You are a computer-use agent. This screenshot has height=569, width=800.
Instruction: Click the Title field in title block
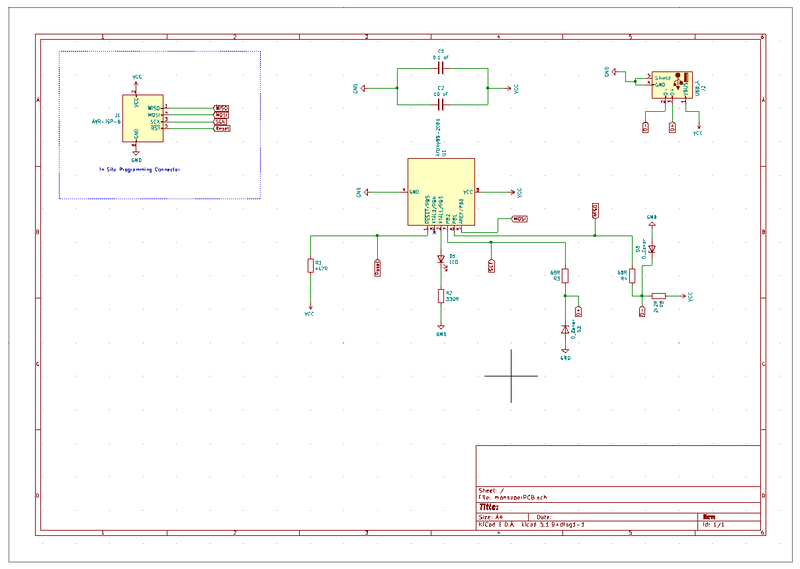click(x=490, y=507)
